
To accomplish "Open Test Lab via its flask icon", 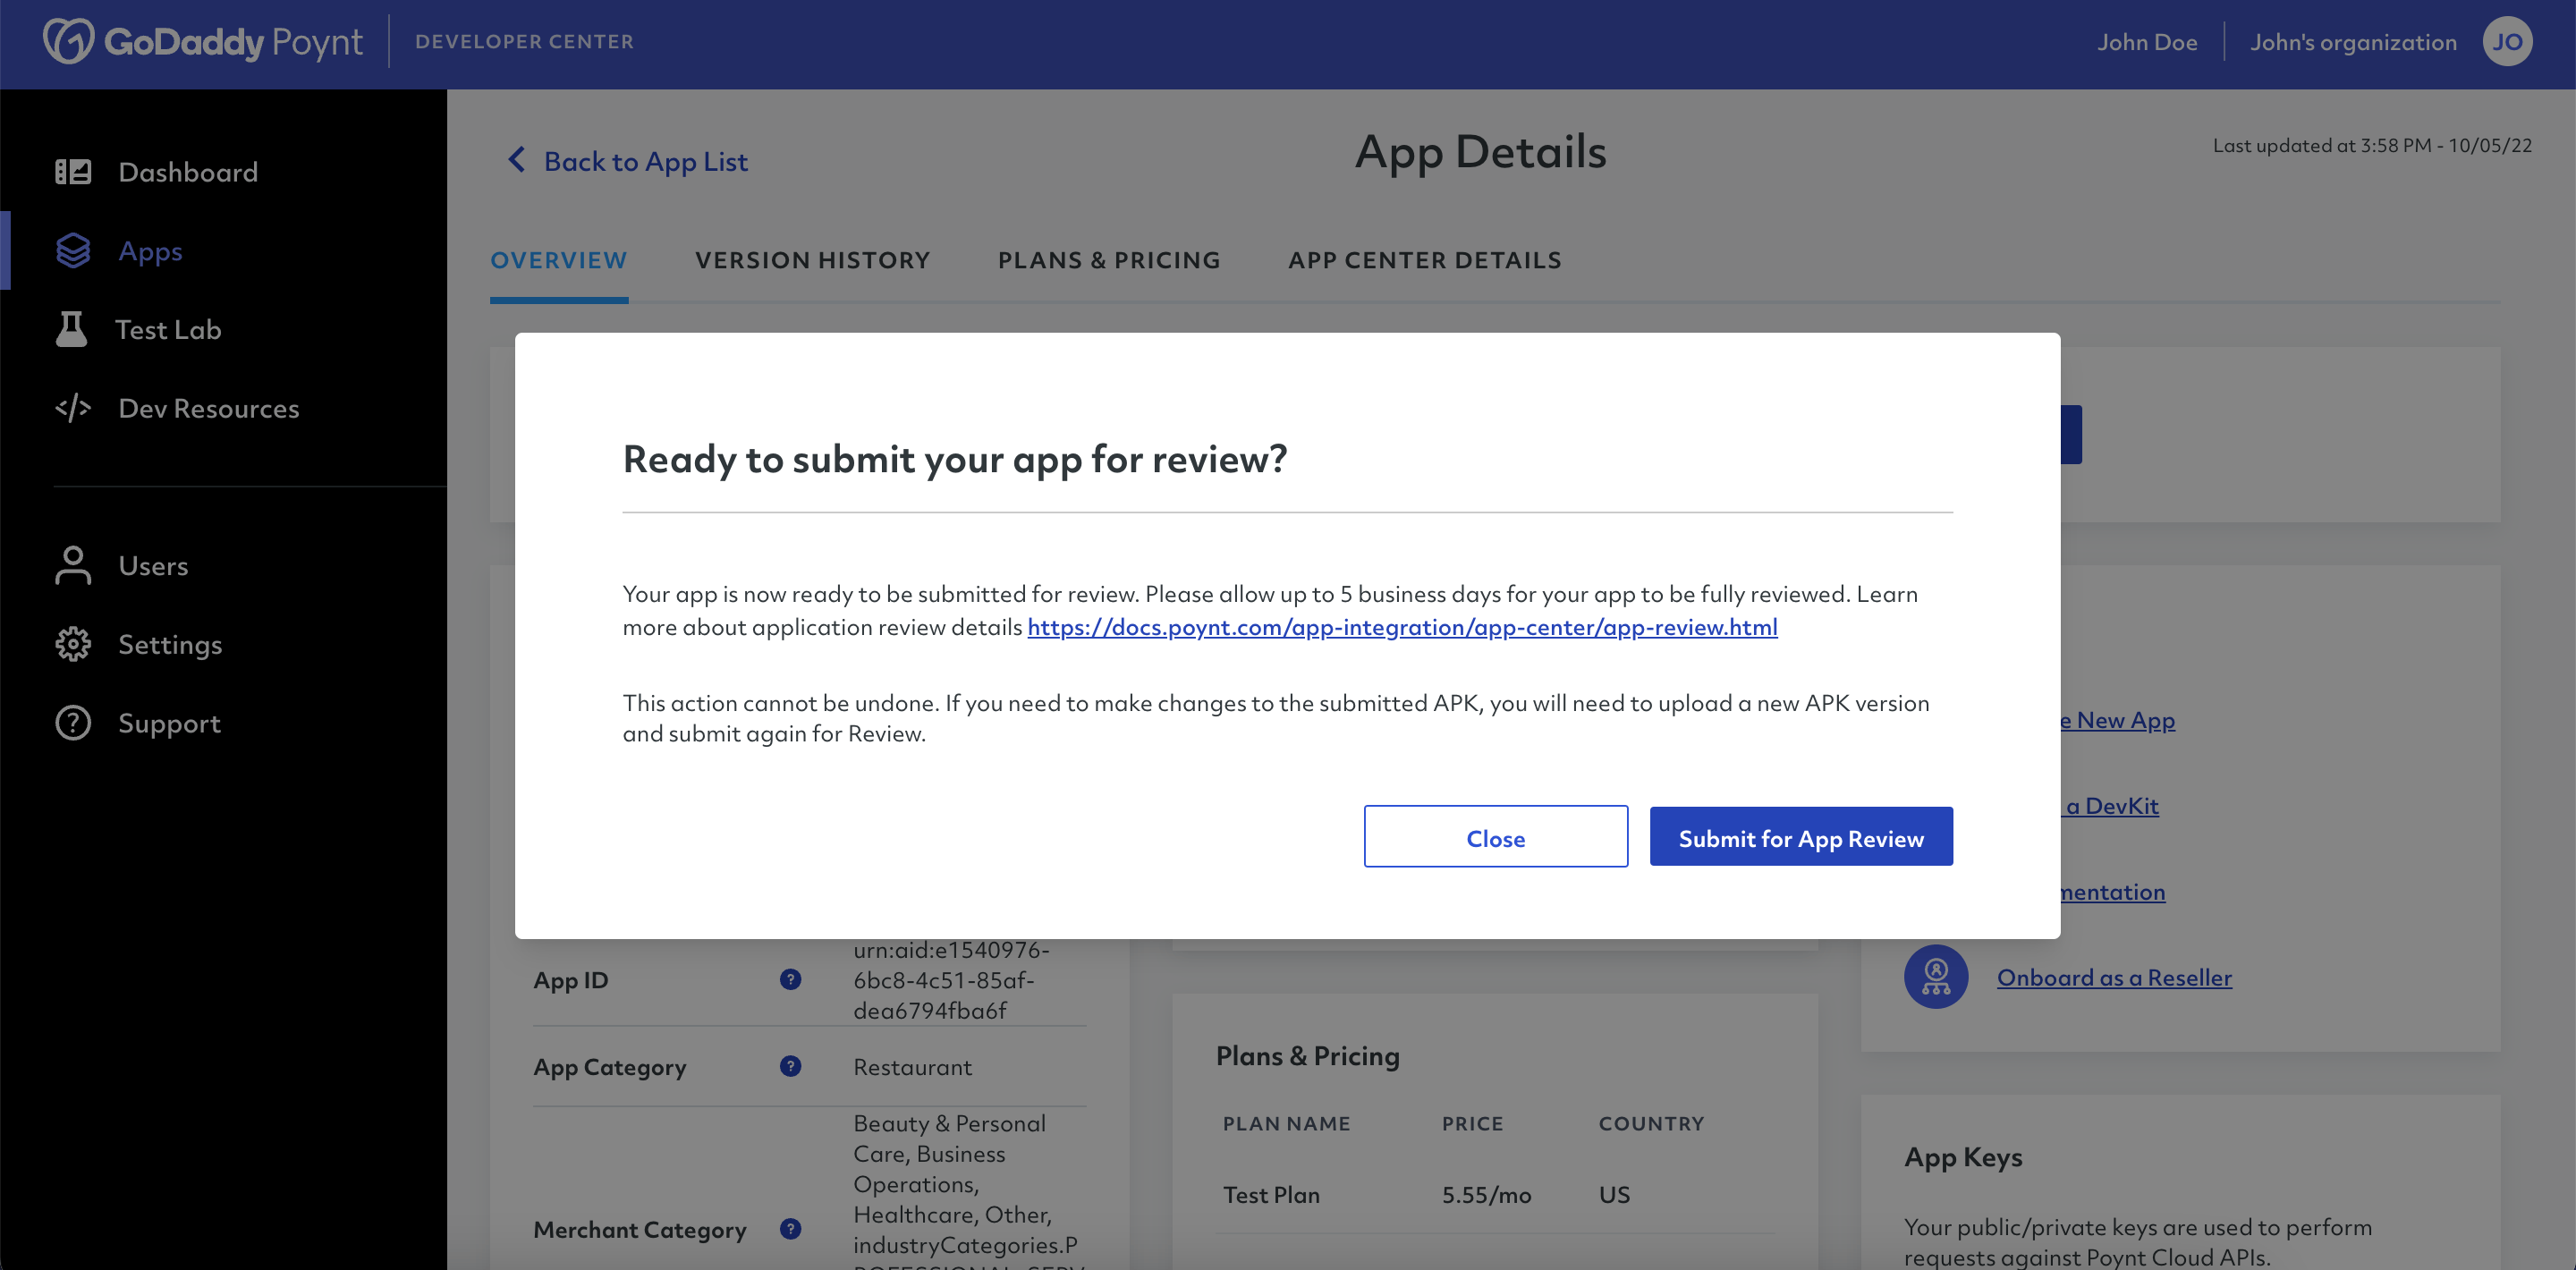I will tap(74, 329).
